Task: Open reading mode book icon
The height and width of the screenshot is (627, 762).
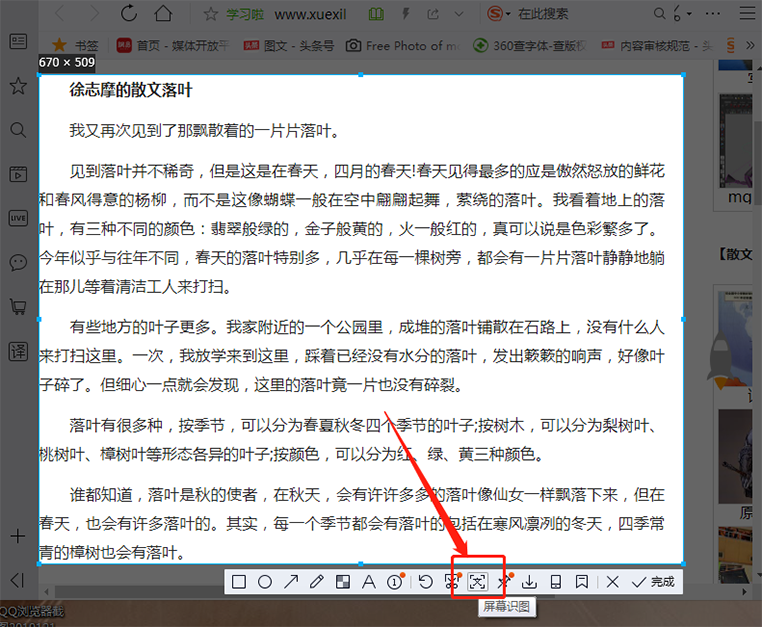Action: pos(376,14)
